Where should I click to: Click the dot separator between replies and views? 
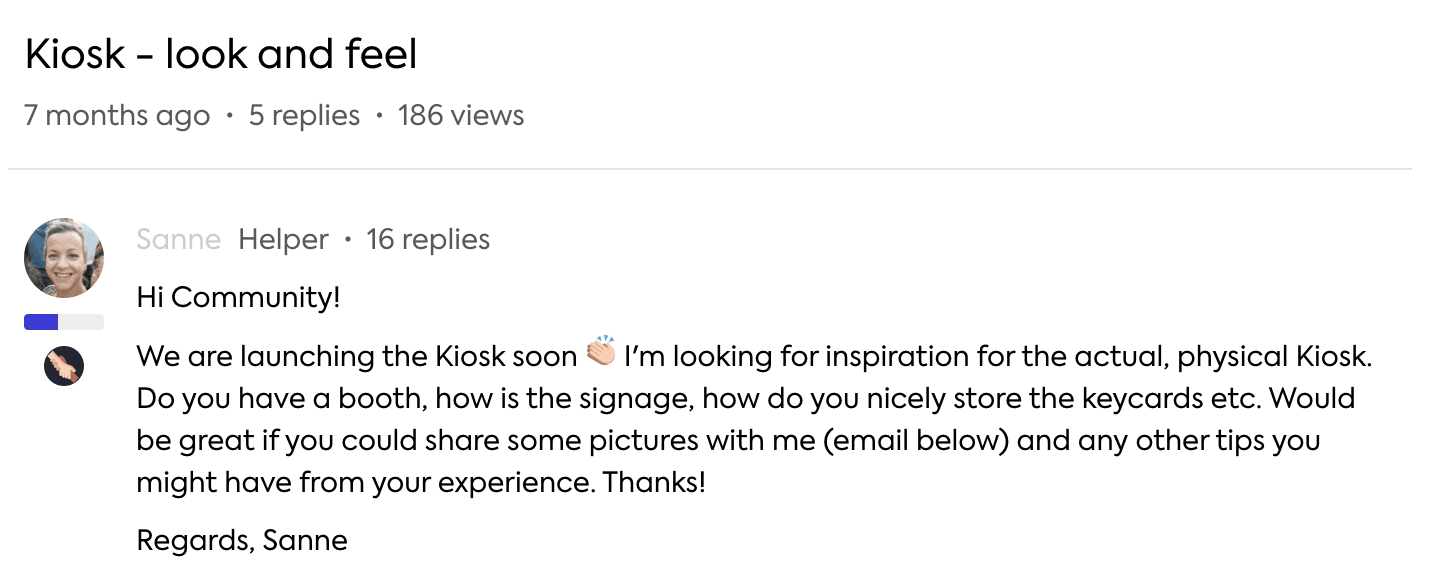pyautogui.click(x=379, y=117)
